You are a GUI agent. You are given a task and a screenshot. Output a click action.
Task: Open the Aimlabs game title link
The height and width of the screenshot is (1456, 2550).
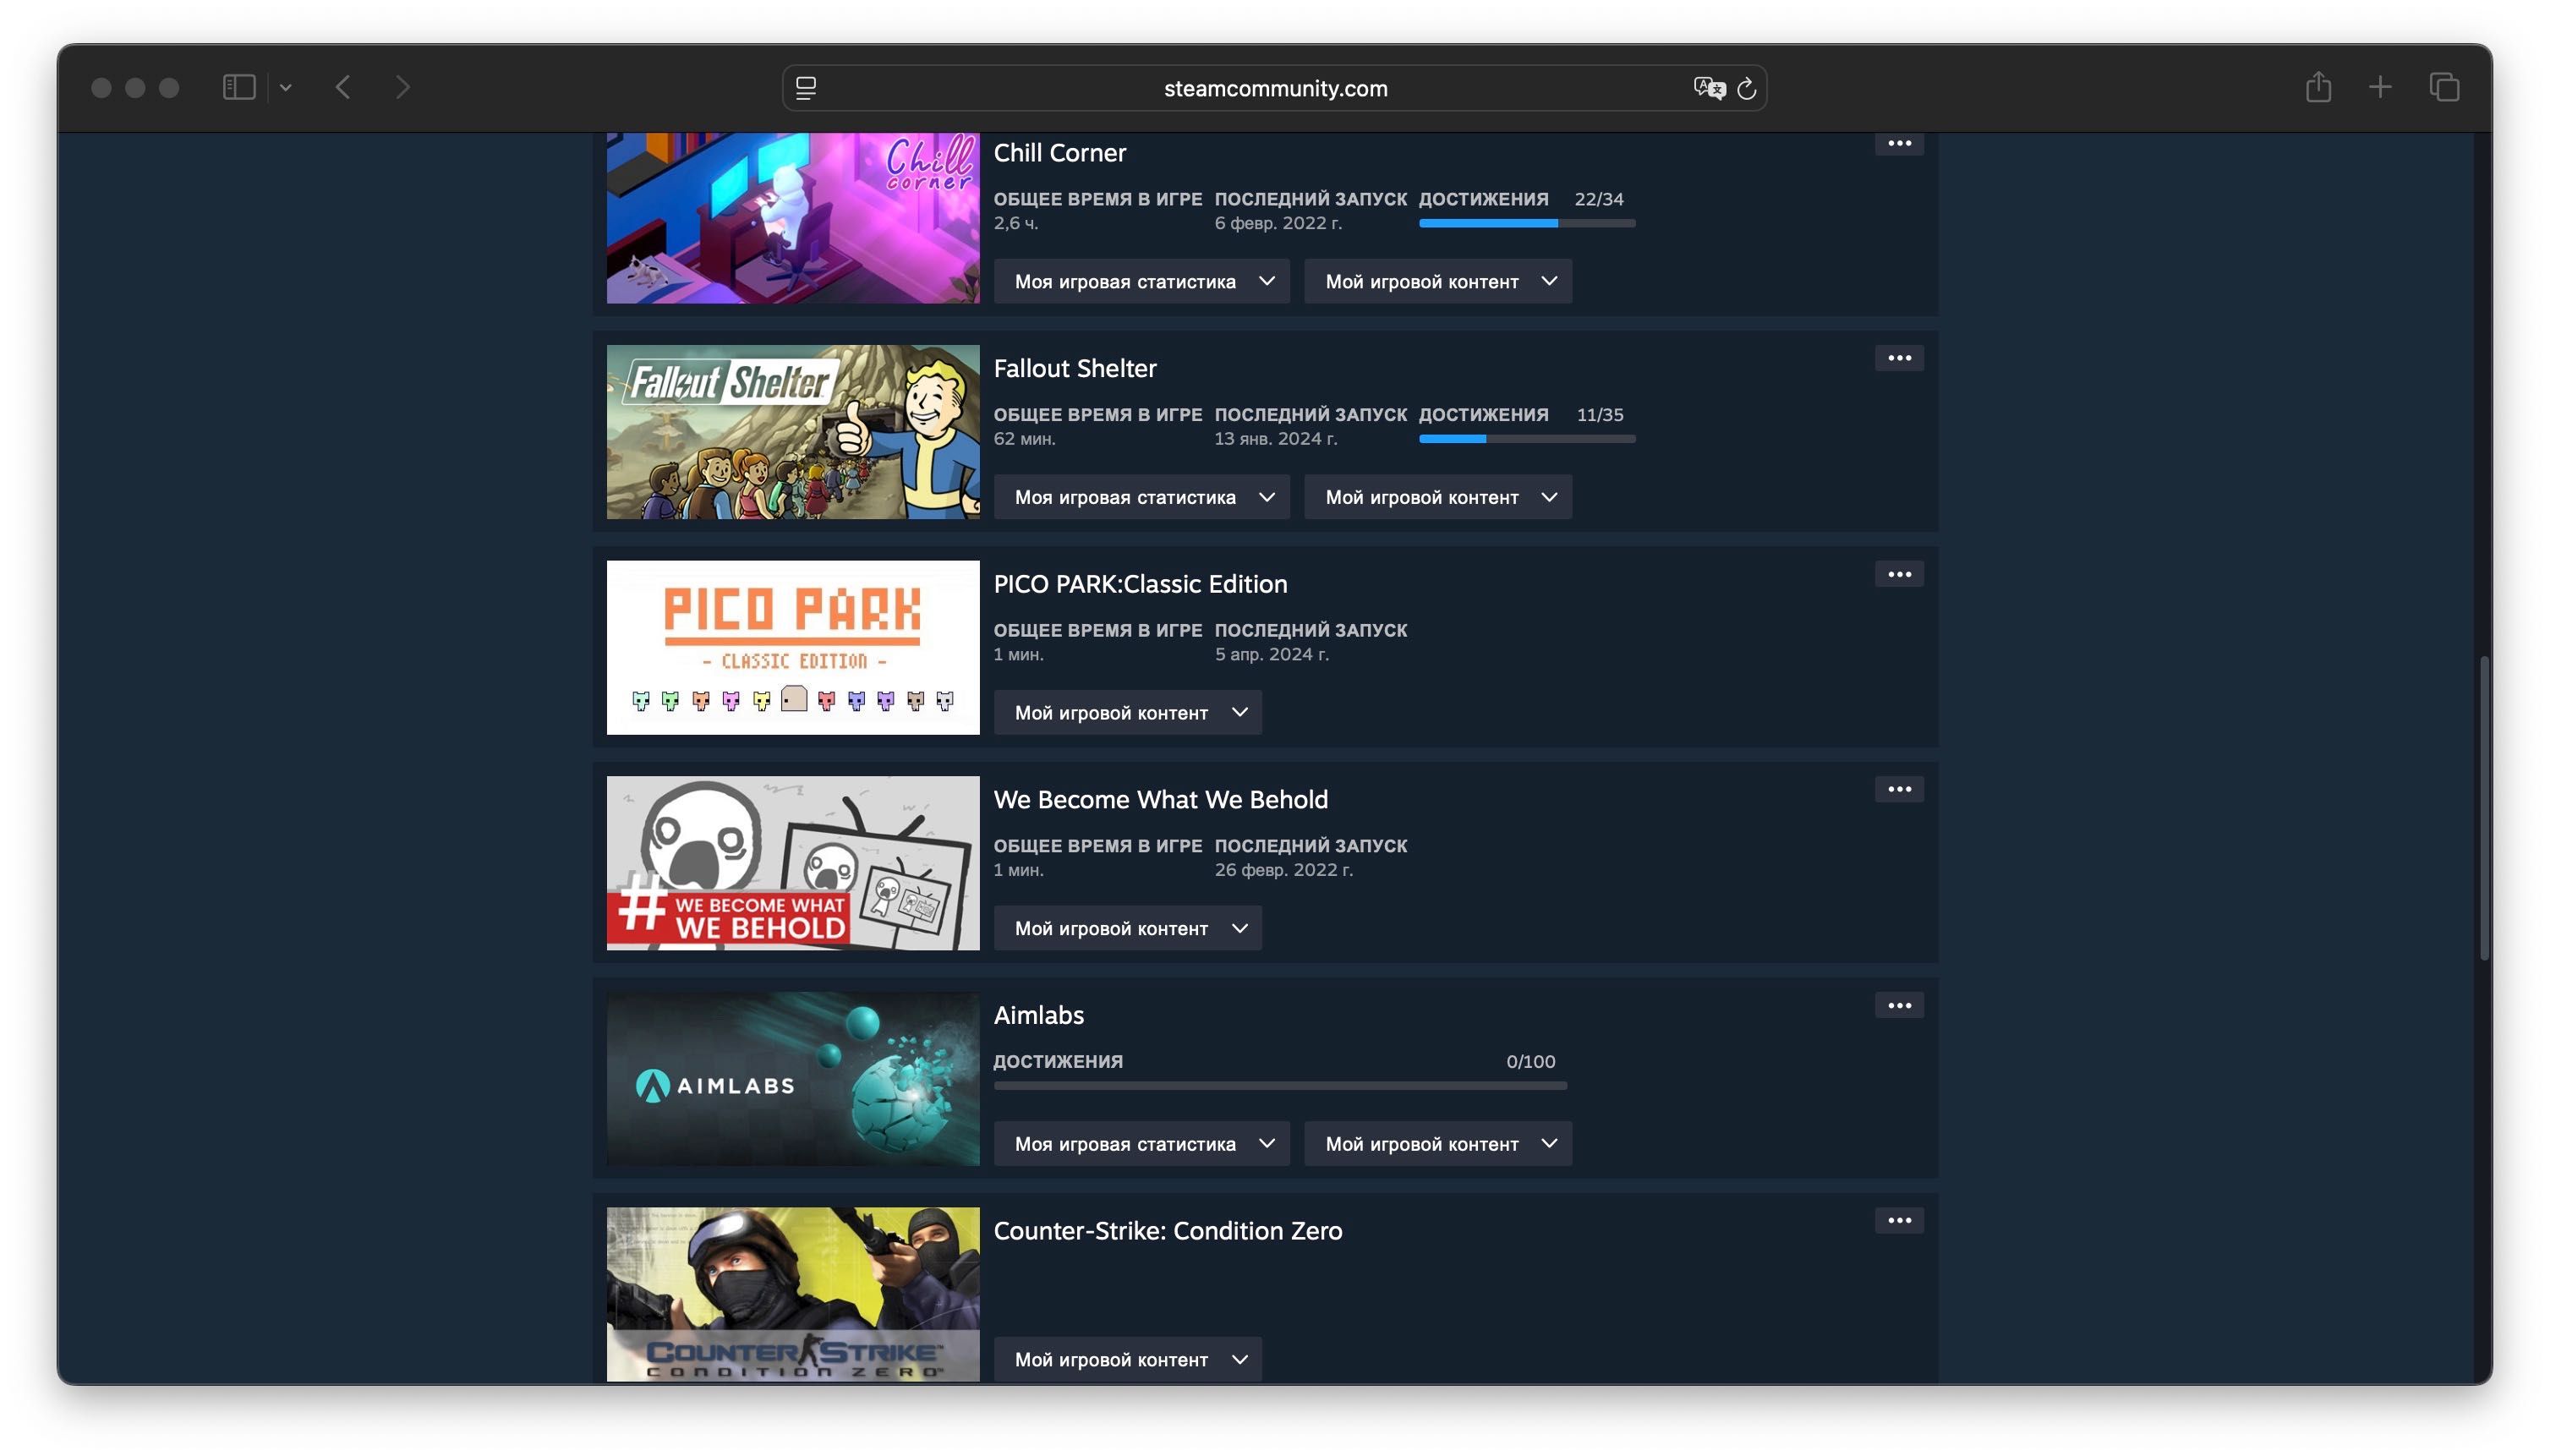click(1038, 1015)
